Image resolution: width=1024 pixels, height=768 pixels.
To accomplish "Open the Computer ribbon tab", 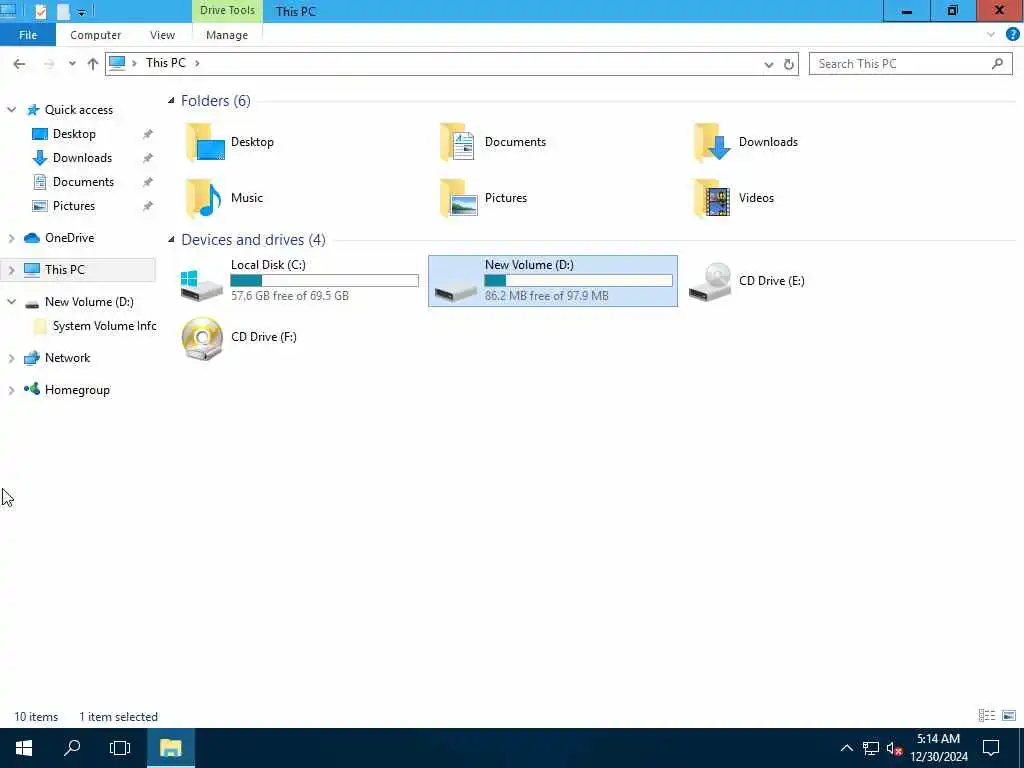I will pyautogui.click(x=95, y=35).
